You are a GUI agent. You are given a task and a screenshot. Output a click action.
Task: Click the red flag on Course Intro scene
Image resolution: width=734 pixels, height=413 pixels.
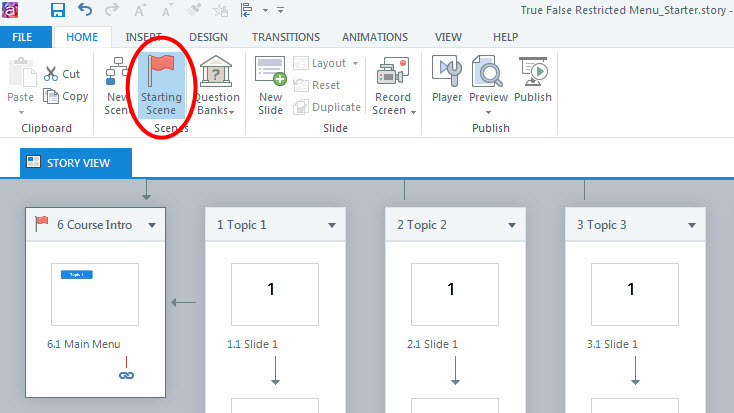pyautogui.click(x=42, y=223)
